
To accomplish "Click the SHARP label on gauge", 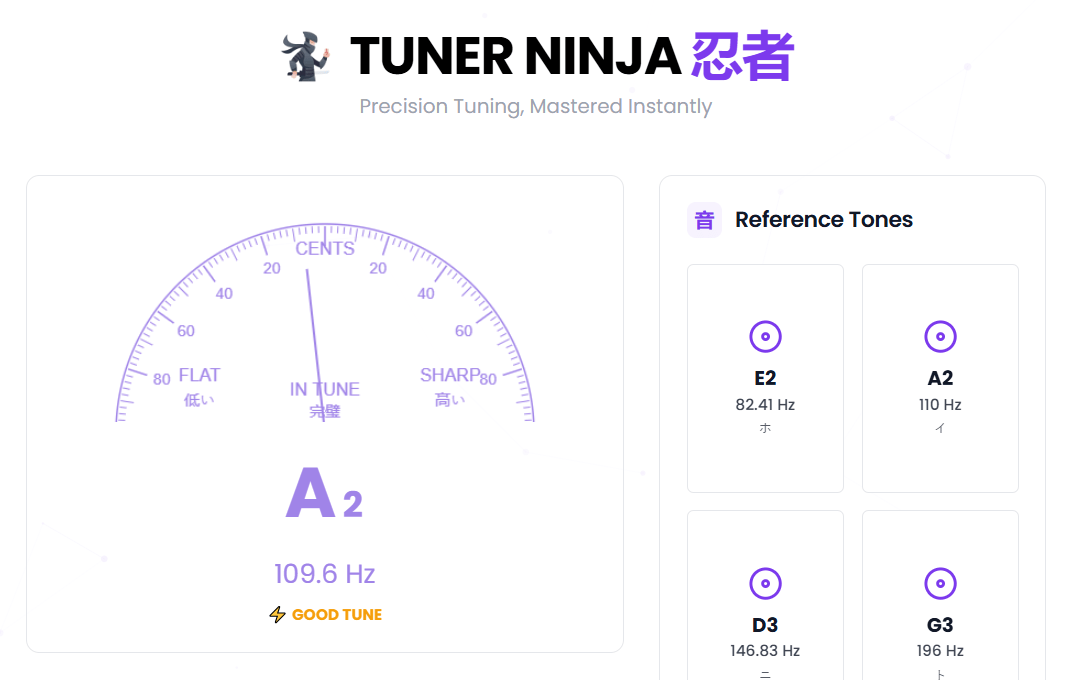I will click(x=450, y=375).
